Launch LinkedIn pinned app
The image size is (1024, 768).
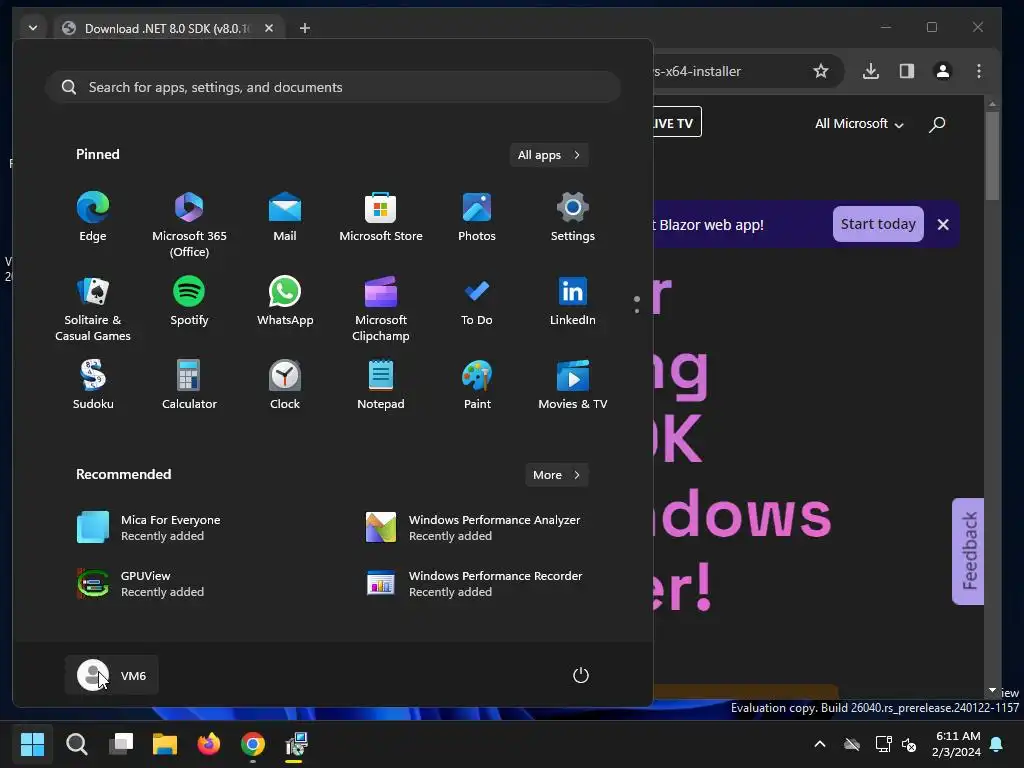tap(573, 301)
